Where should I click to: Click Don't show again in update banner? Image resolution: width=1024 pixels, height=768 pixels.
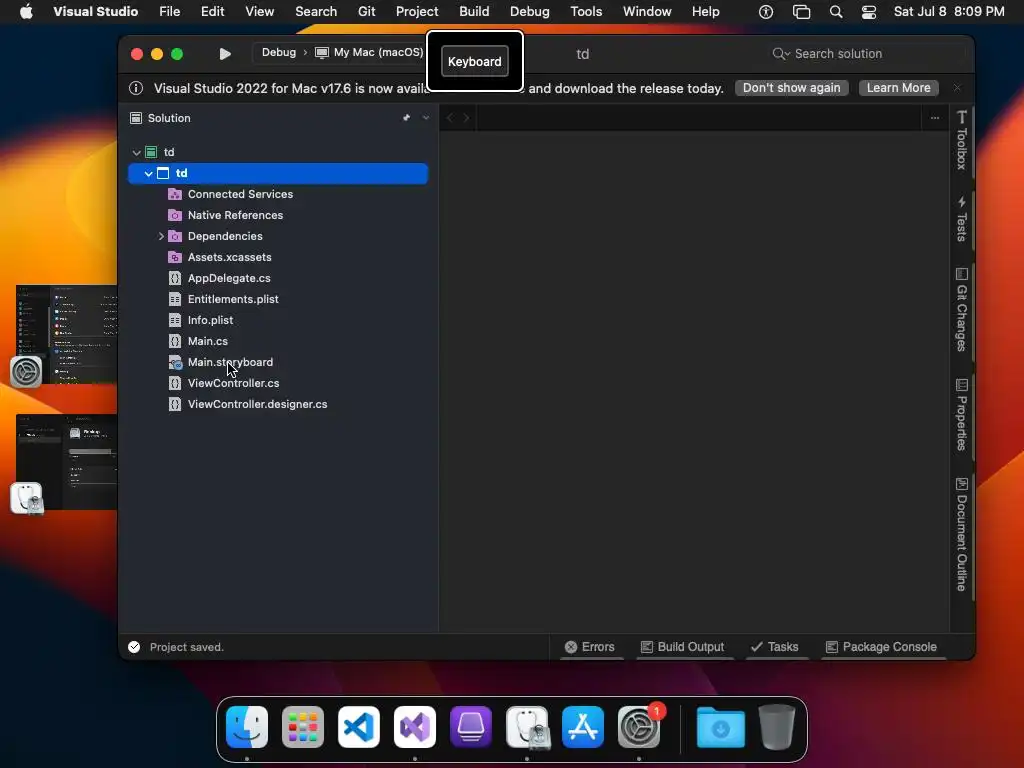point(792,88)
